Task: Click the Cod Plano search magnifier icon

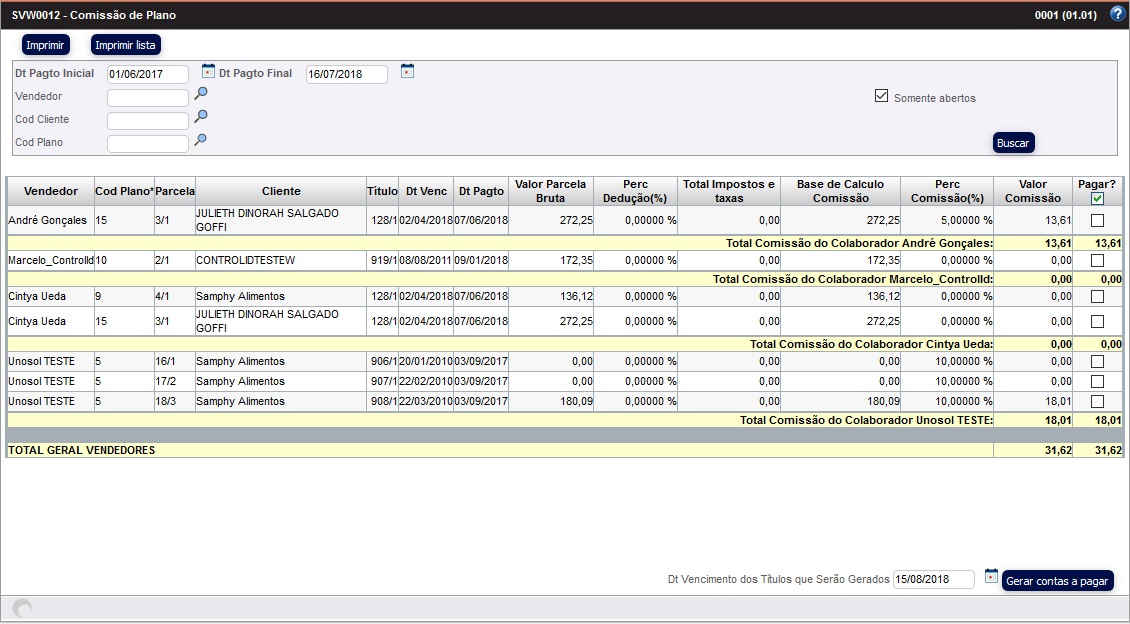Action: point(201,140)
